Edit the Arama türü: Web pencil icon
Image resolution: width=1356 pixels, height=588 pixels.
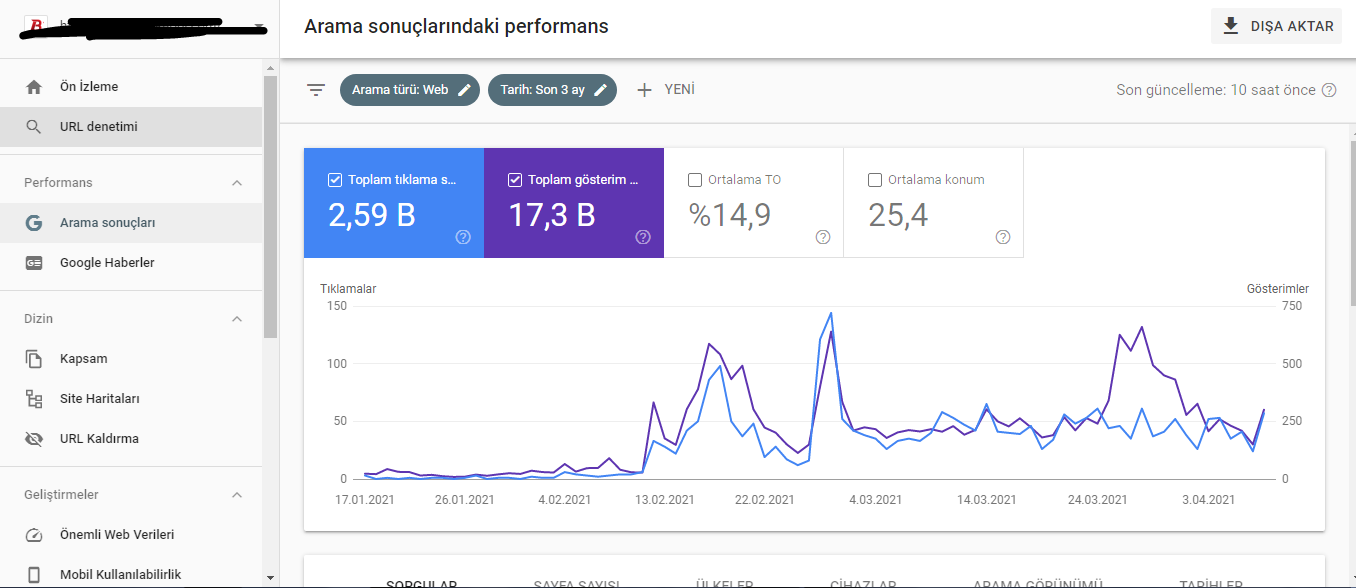[x=464, y=90]
